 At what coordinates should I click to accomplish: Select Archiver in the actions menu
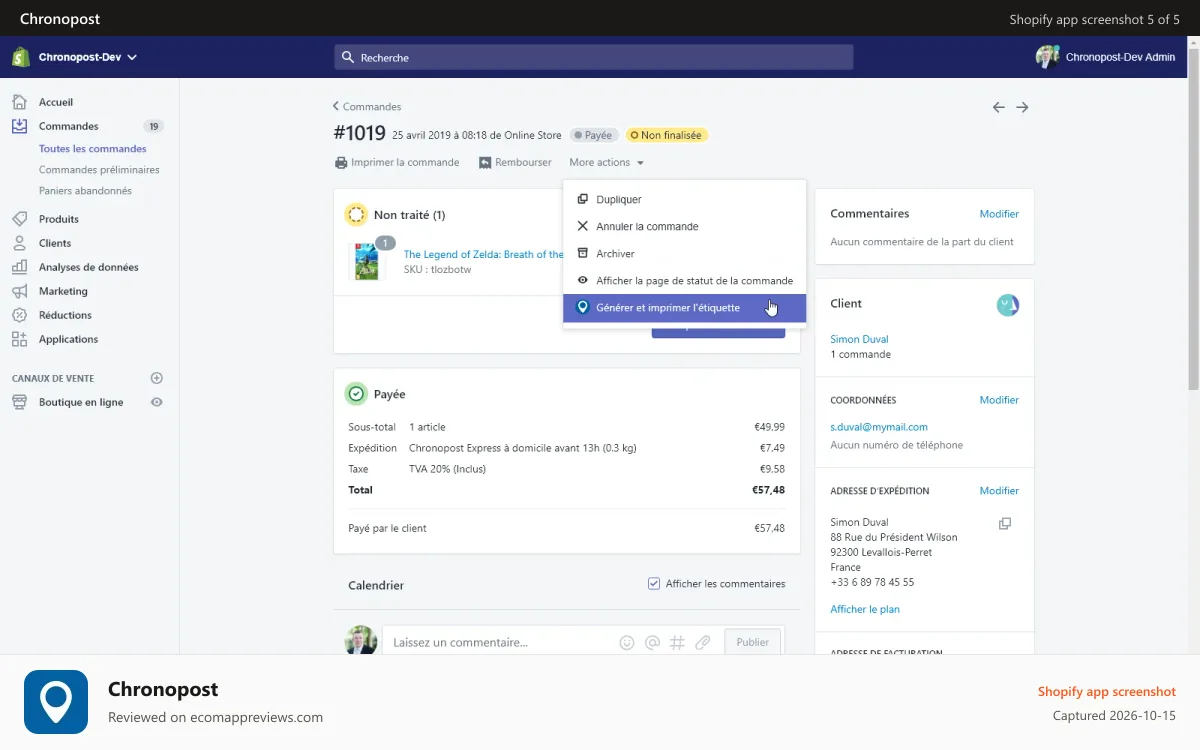[685, 253]
